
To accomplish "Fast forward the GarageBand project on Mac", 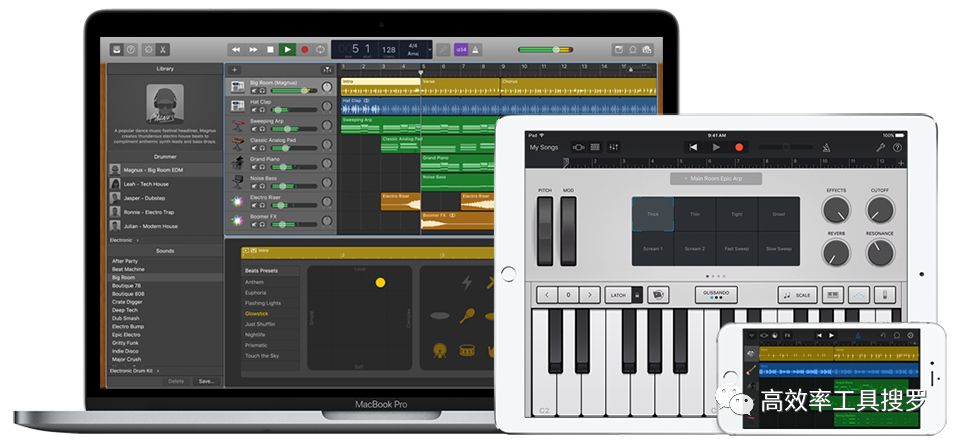I will (253, 50).
